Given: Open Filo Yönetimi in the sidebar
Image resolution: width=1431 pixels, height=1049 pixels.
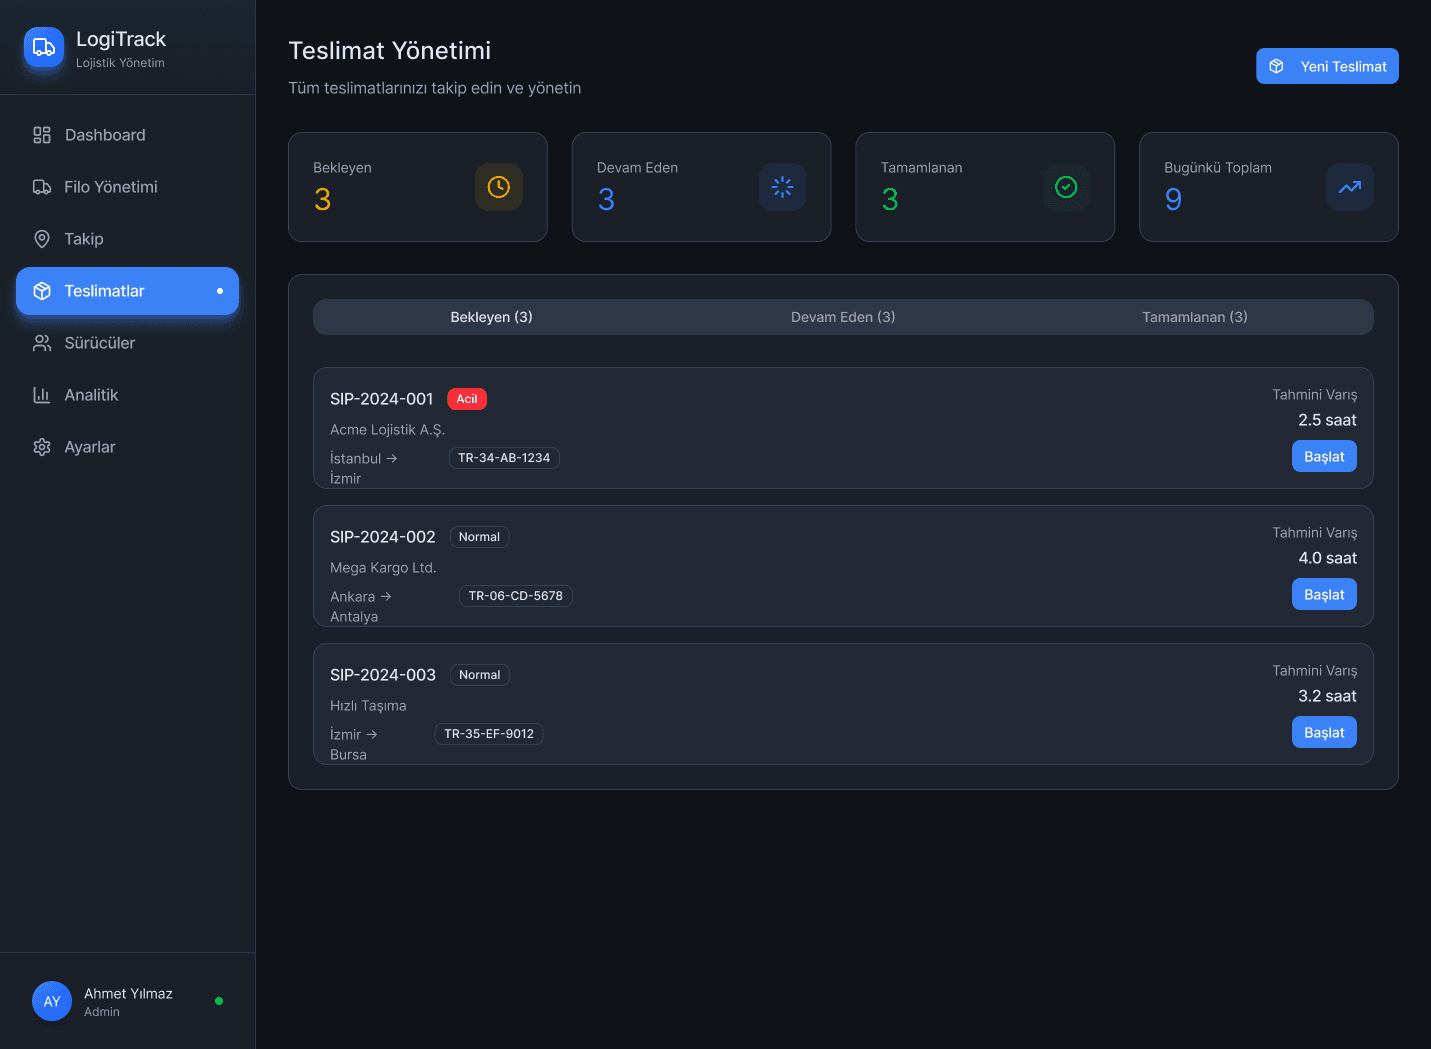Looking at the screenshot, I should [x=127, y=187].
